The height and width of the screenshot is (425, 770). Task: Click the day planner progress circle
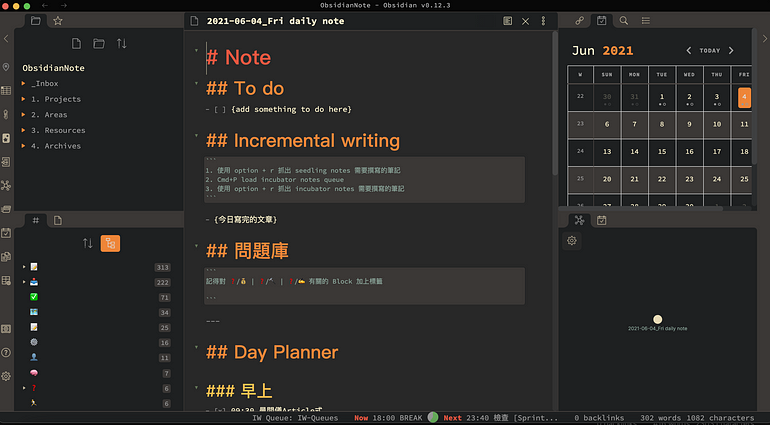click(x=433, y=418)
